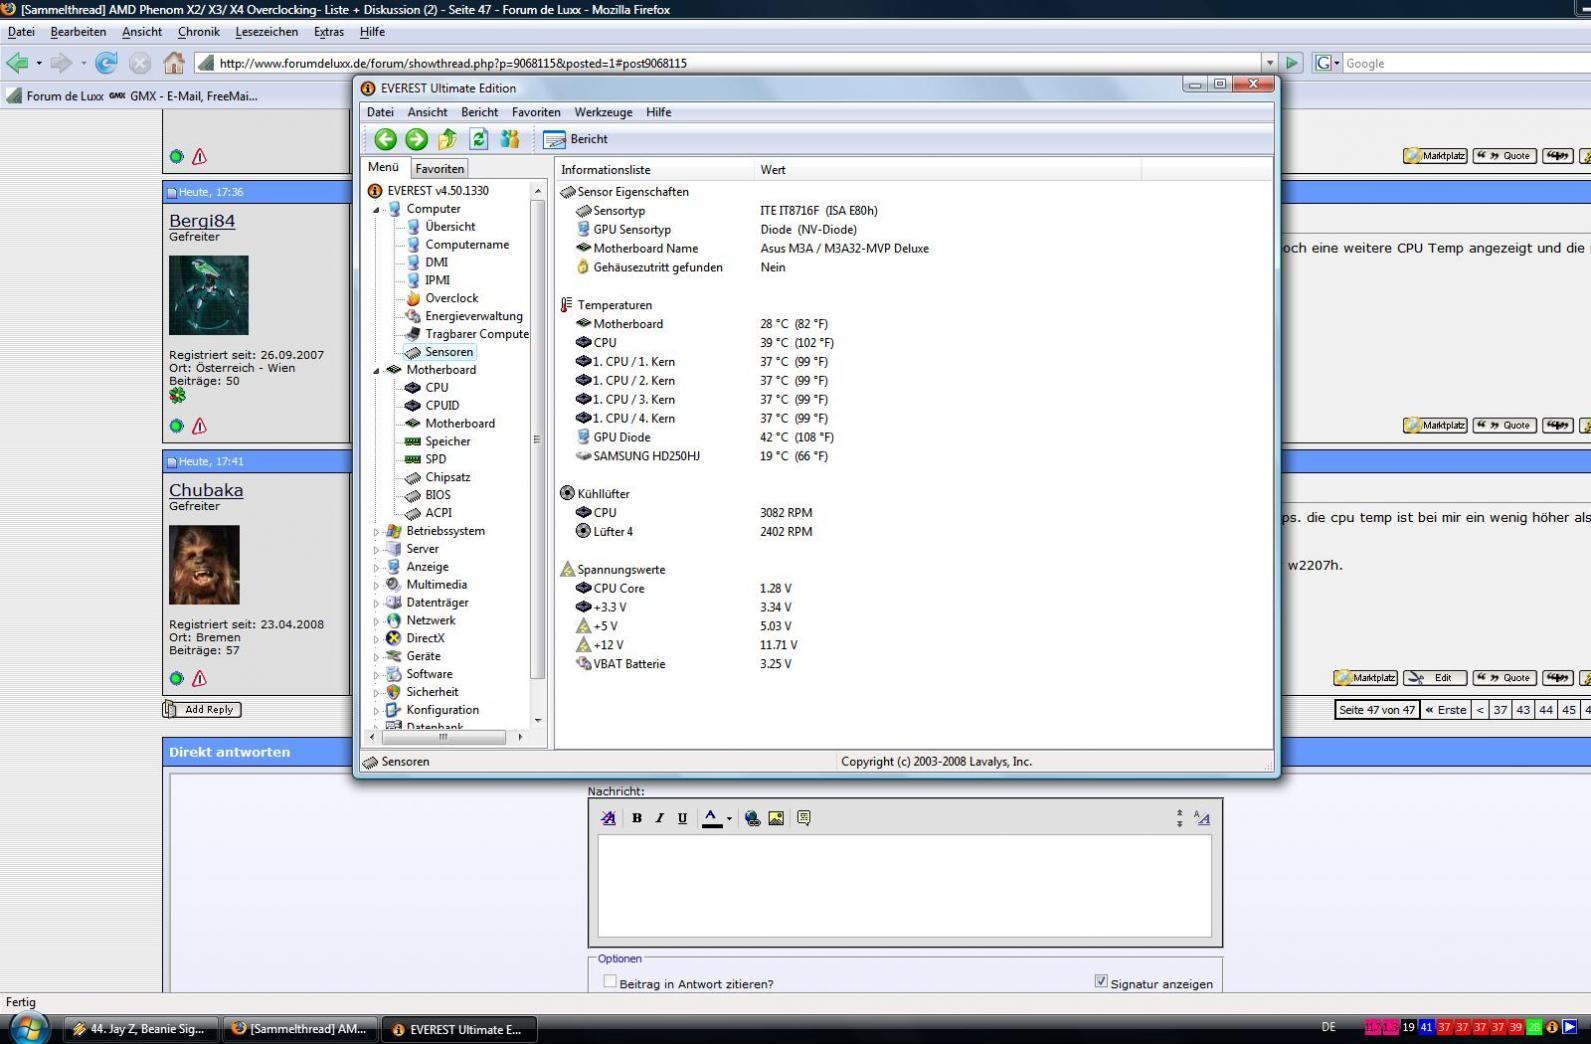
Task: Click Windows Start orb
Action: click(28, 1027)
